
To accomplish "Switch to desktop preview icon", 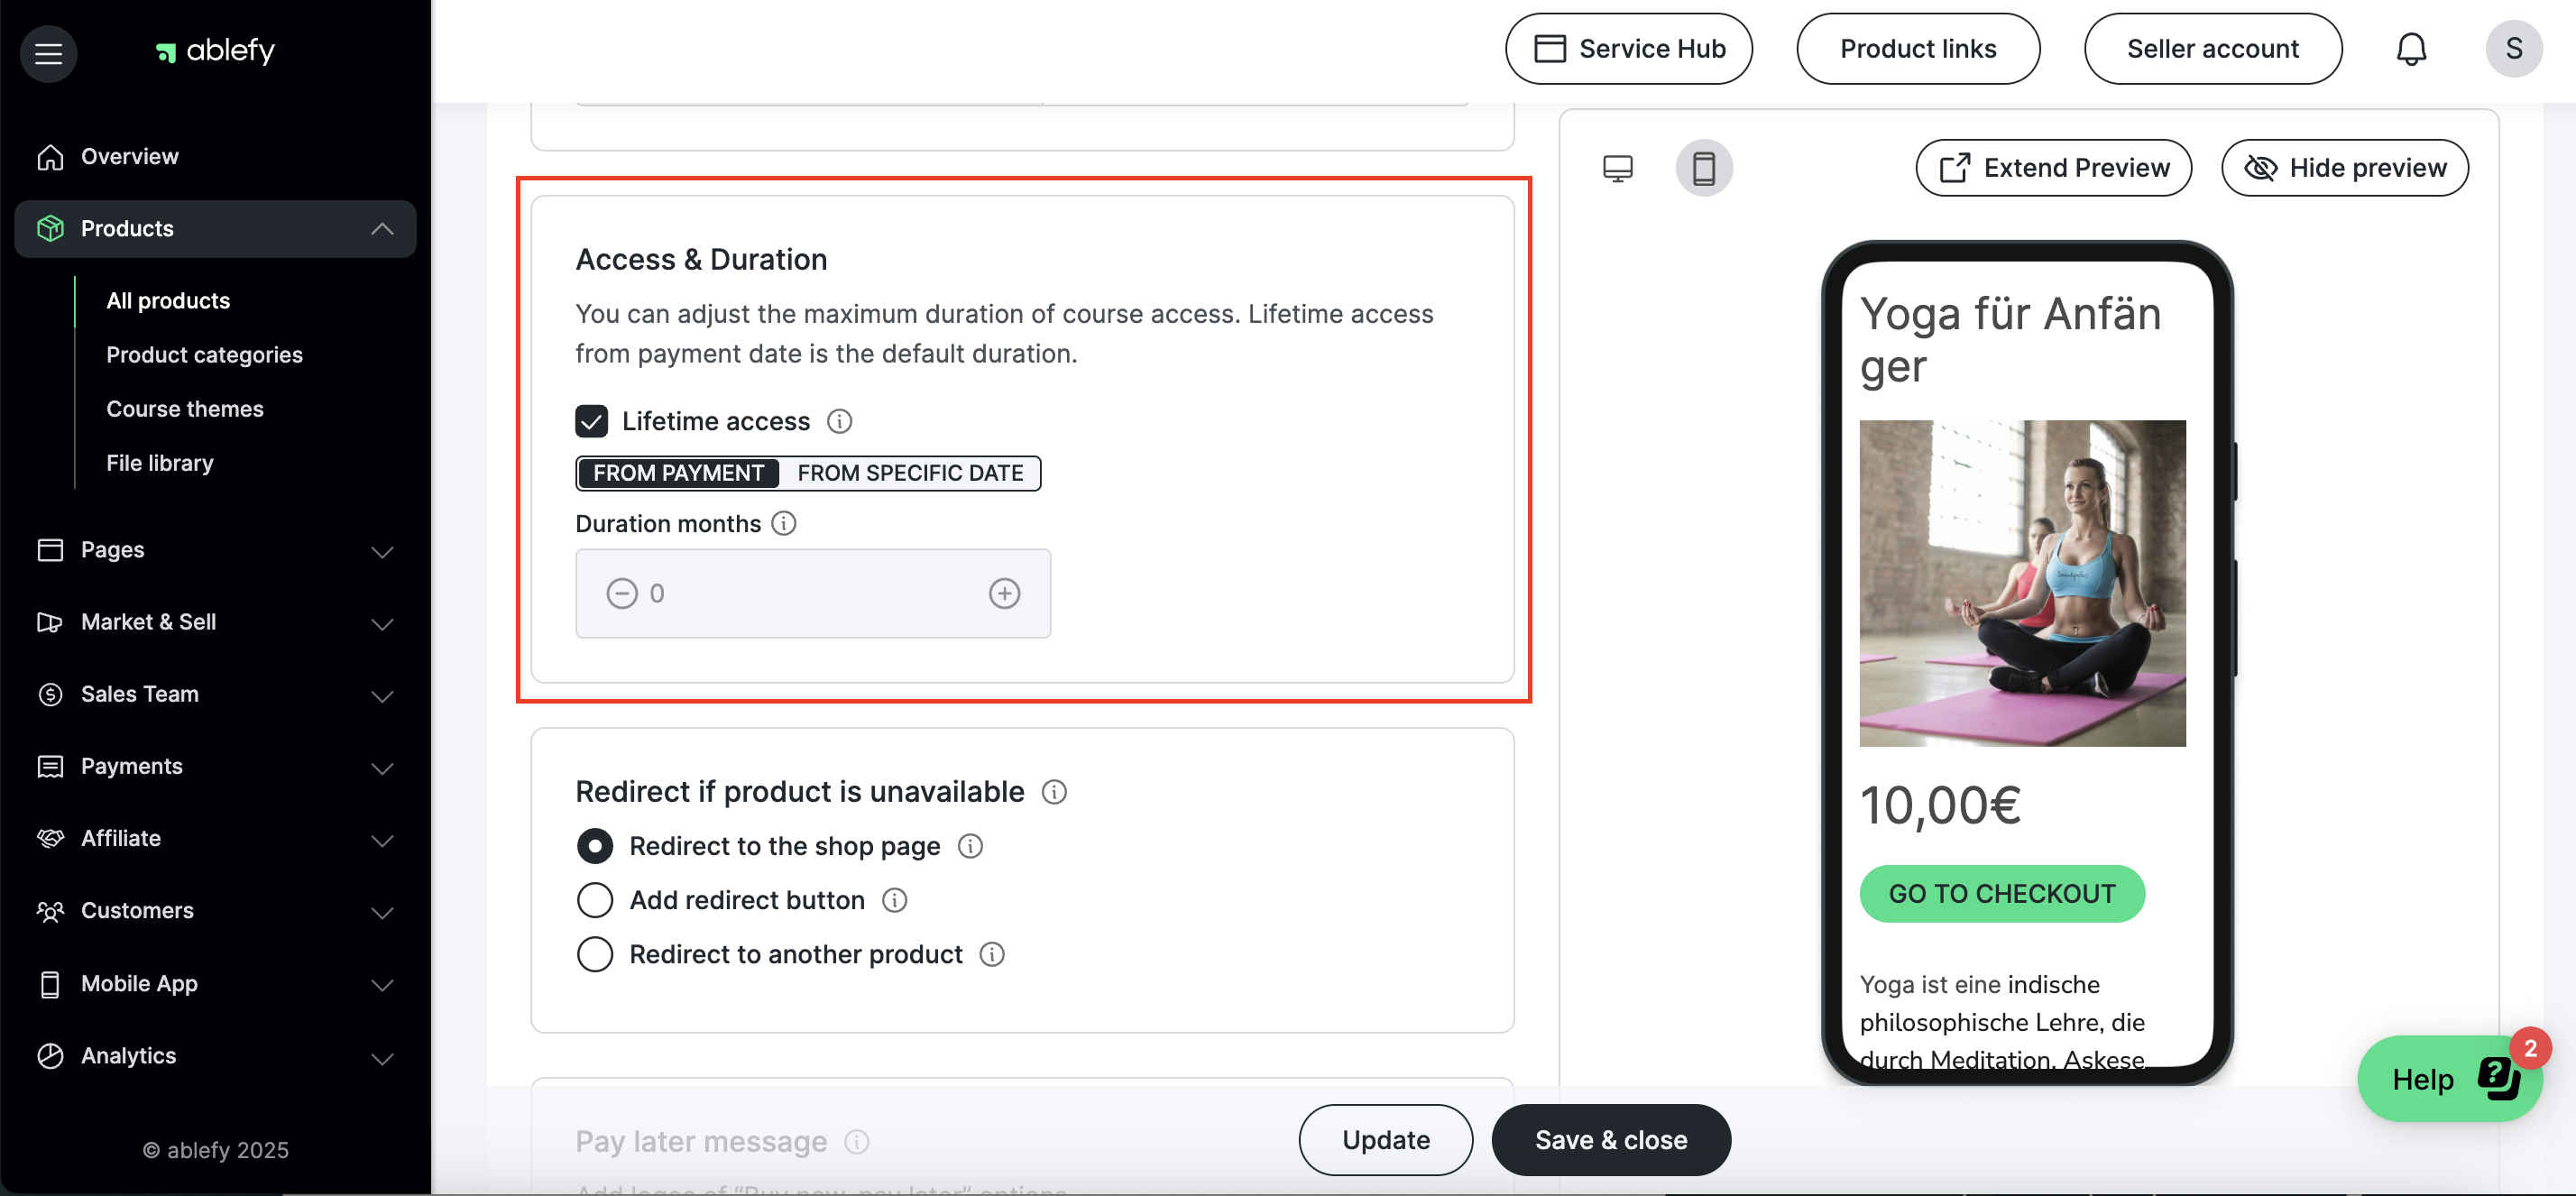I will coord(1617,168).
